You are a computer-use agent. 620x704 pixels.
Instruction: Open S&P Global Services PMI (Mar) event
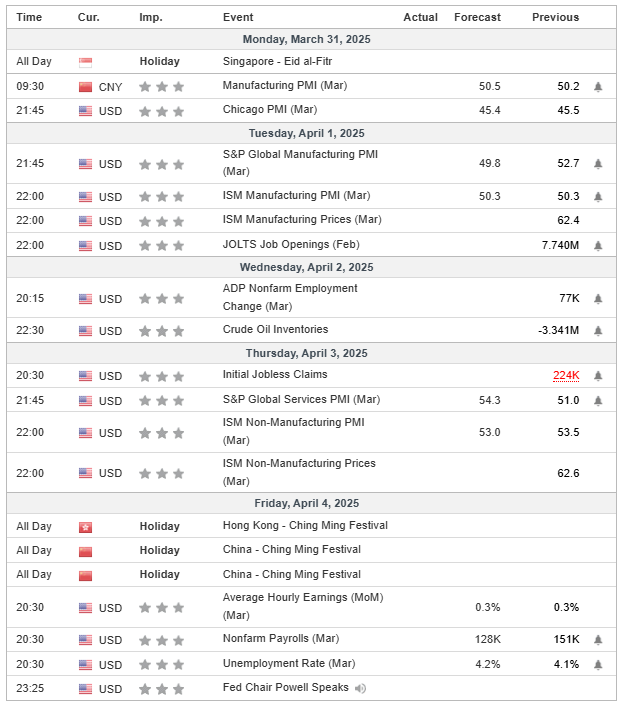click(301, 399)
